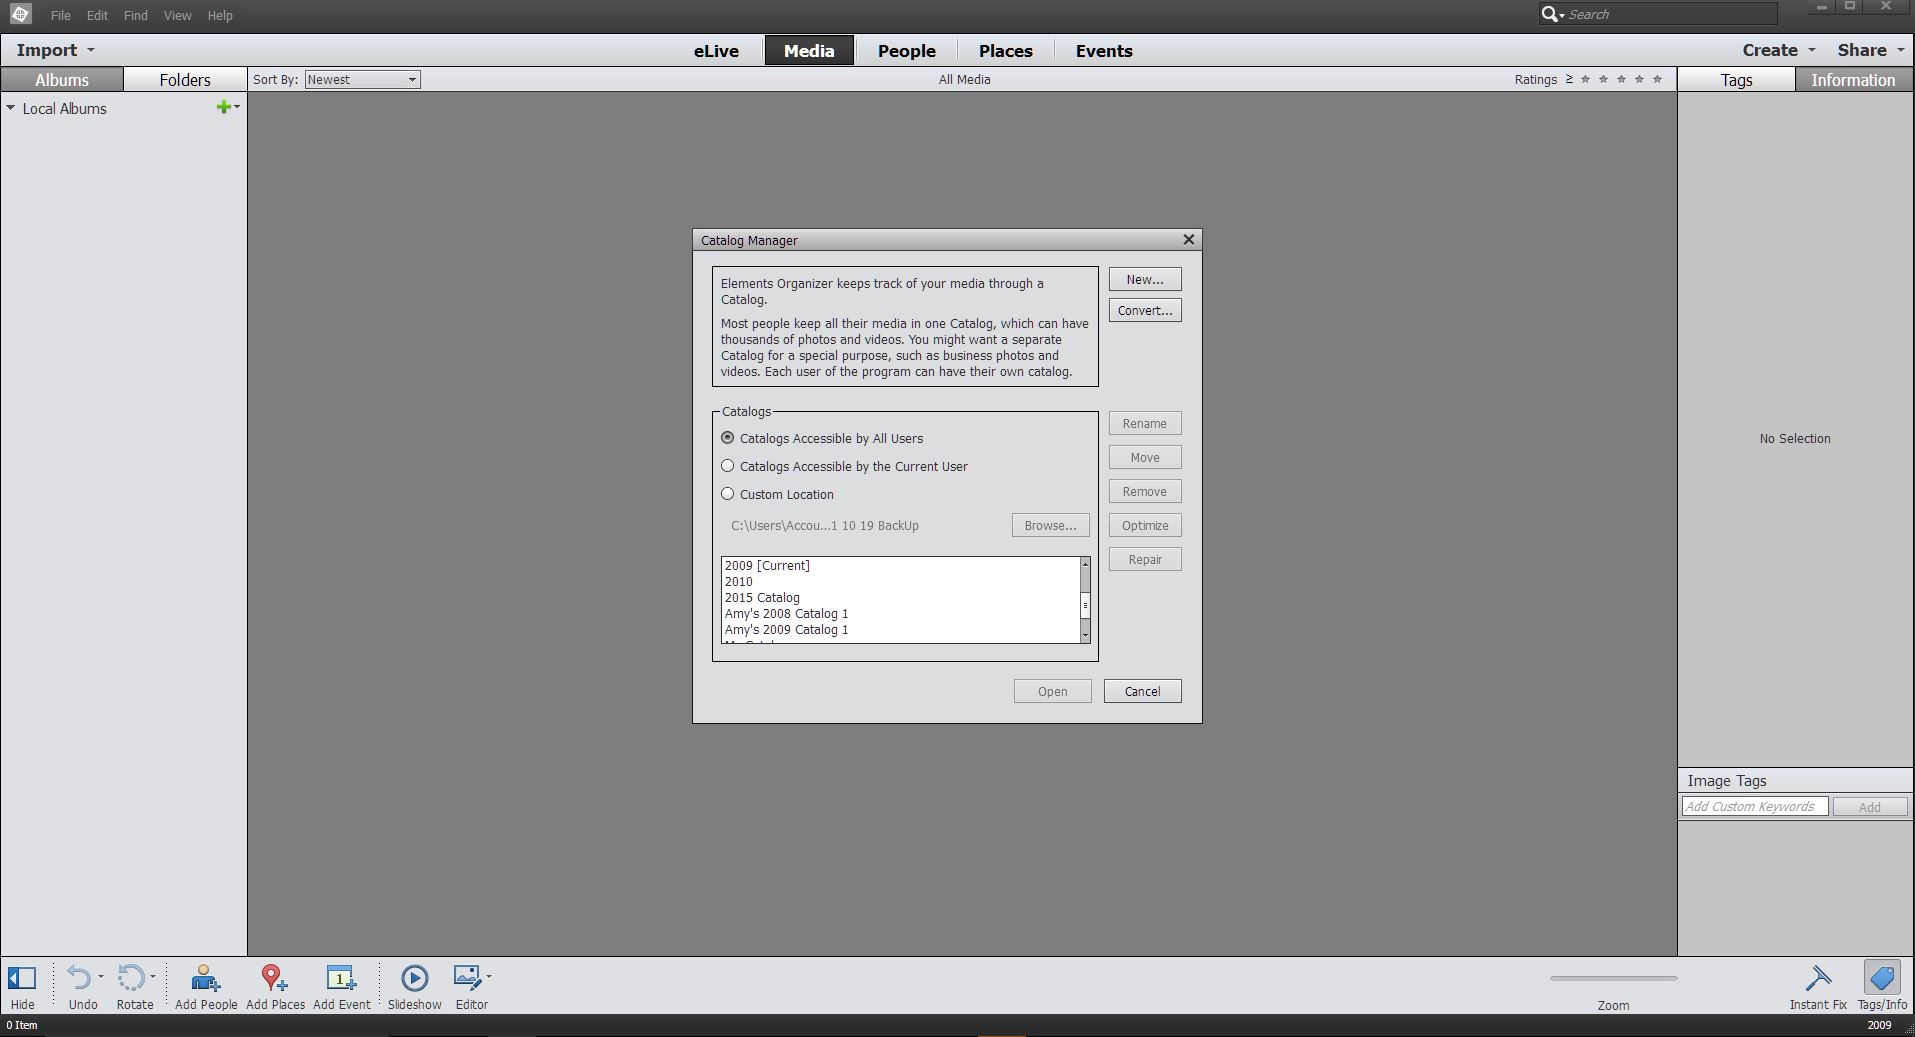The height and width of the screenshot is (1037, 1915).
Task: Open the File menu
Action: 60,15
